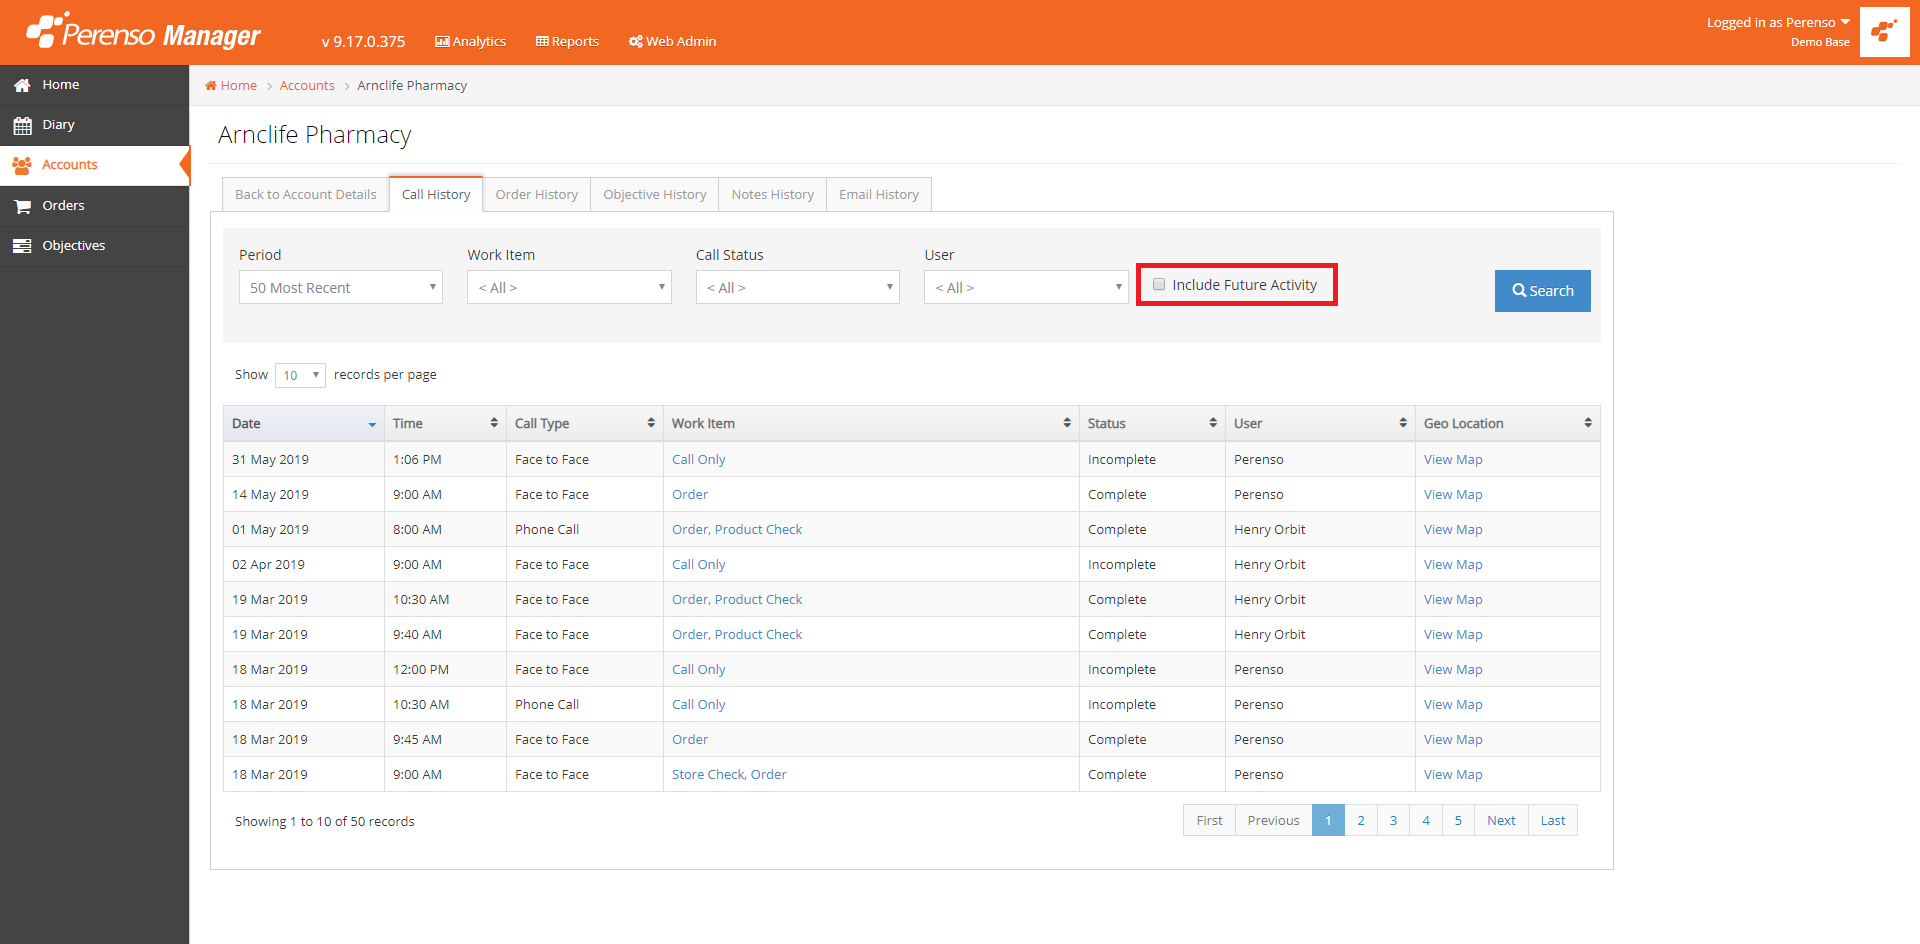The width and height of the screenshot is (1920, 944).
Task: Click the Objectives icon in the sidebar
Action: [x=22, y=246]
